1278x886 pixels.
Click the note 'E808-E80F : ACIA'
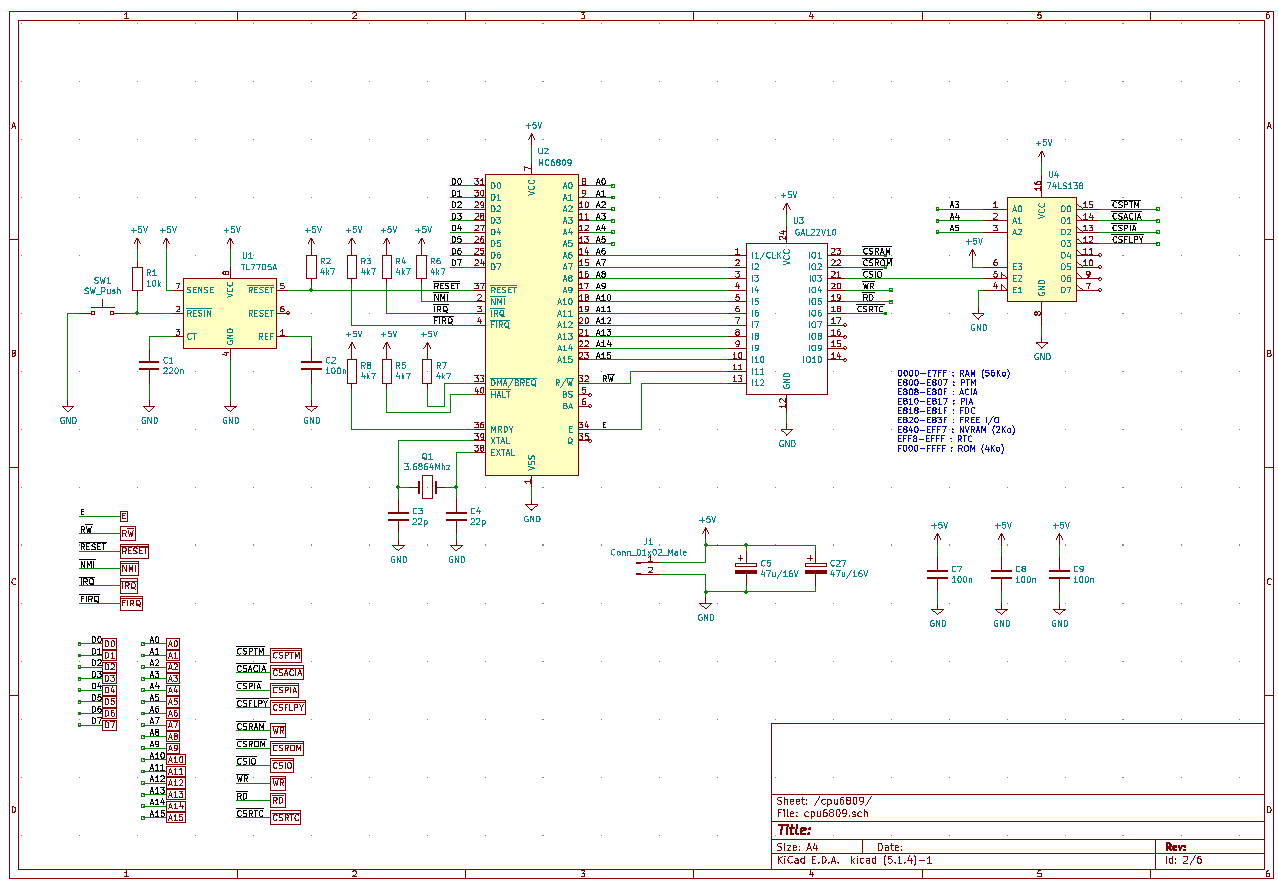coord(937,392)
